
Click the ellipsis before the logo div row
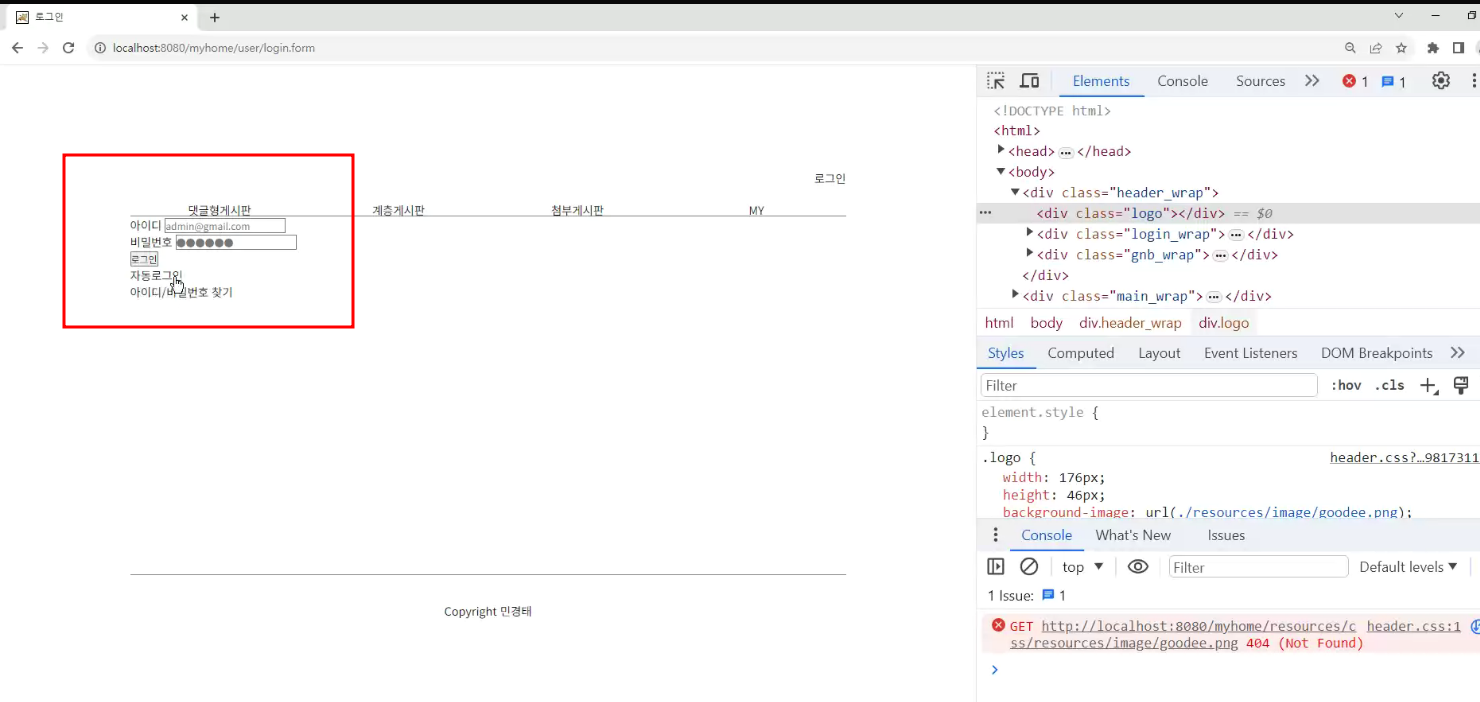point(985,213)
